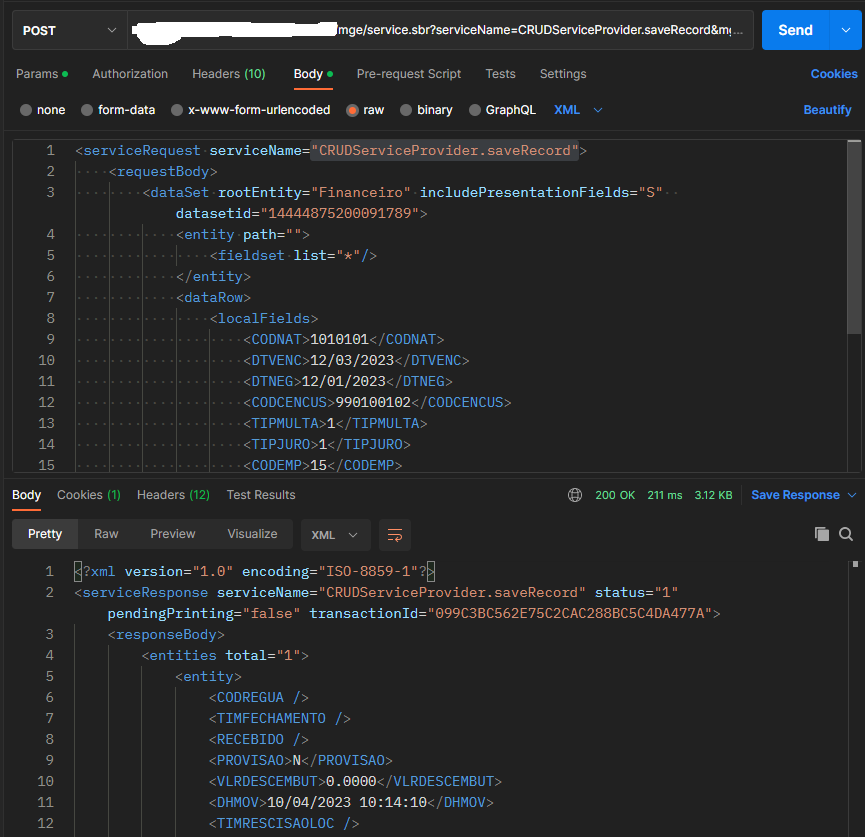
Task: Select the form-data radio option
Action: (88, 110)
